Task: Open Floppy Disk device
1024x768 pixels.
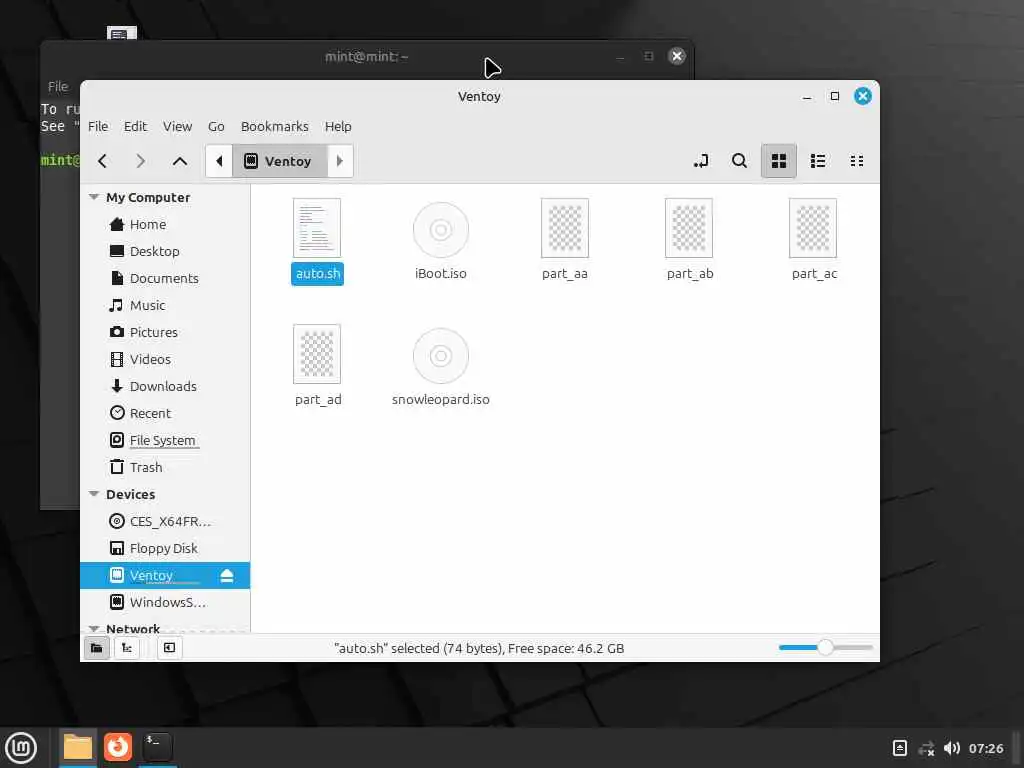Action: [x=163, y=548]
